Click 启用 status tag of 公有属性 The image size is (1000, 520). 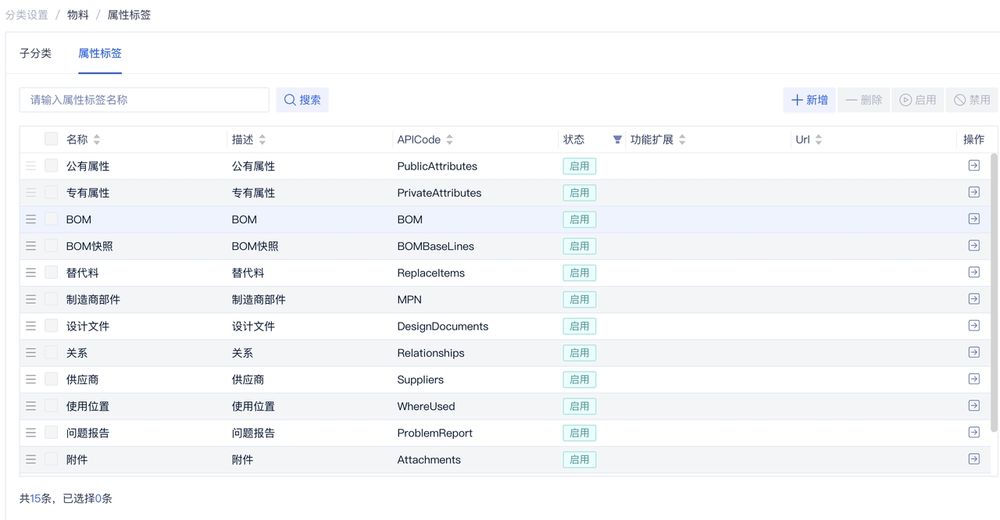(x=579, y=166)
